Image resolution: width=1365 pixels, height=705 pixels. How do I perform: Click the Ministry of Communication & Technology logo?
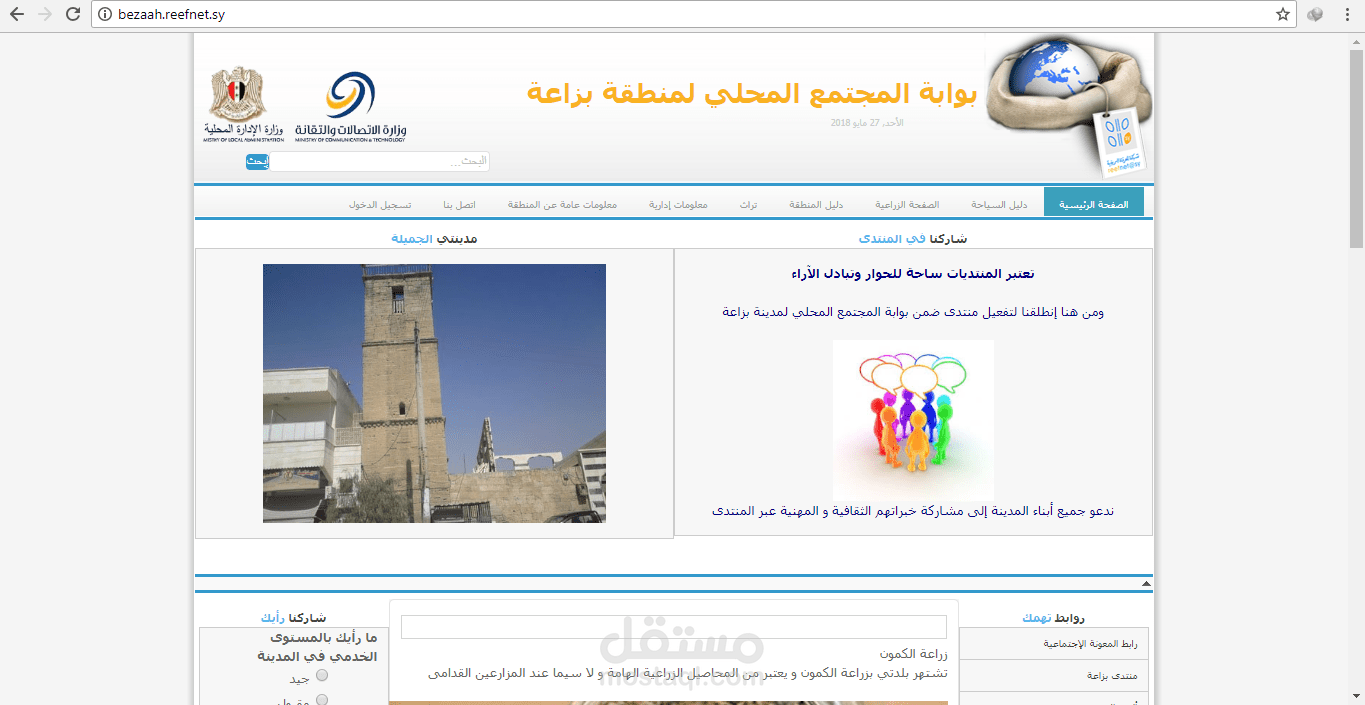350,107
